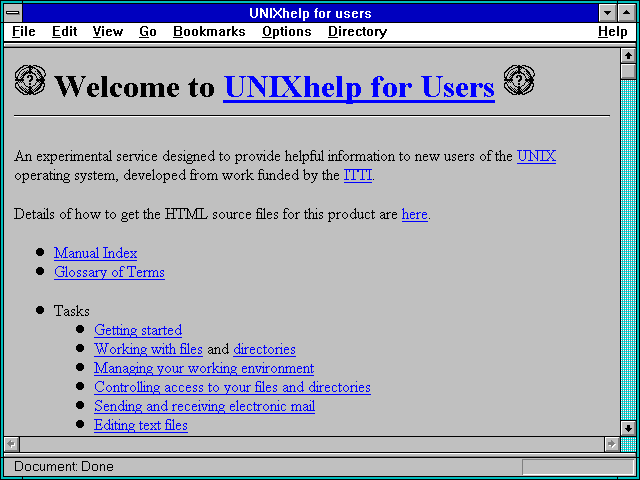Minimize the window with the down arrow button
This screenshot has width=640, height=480.
608,13
